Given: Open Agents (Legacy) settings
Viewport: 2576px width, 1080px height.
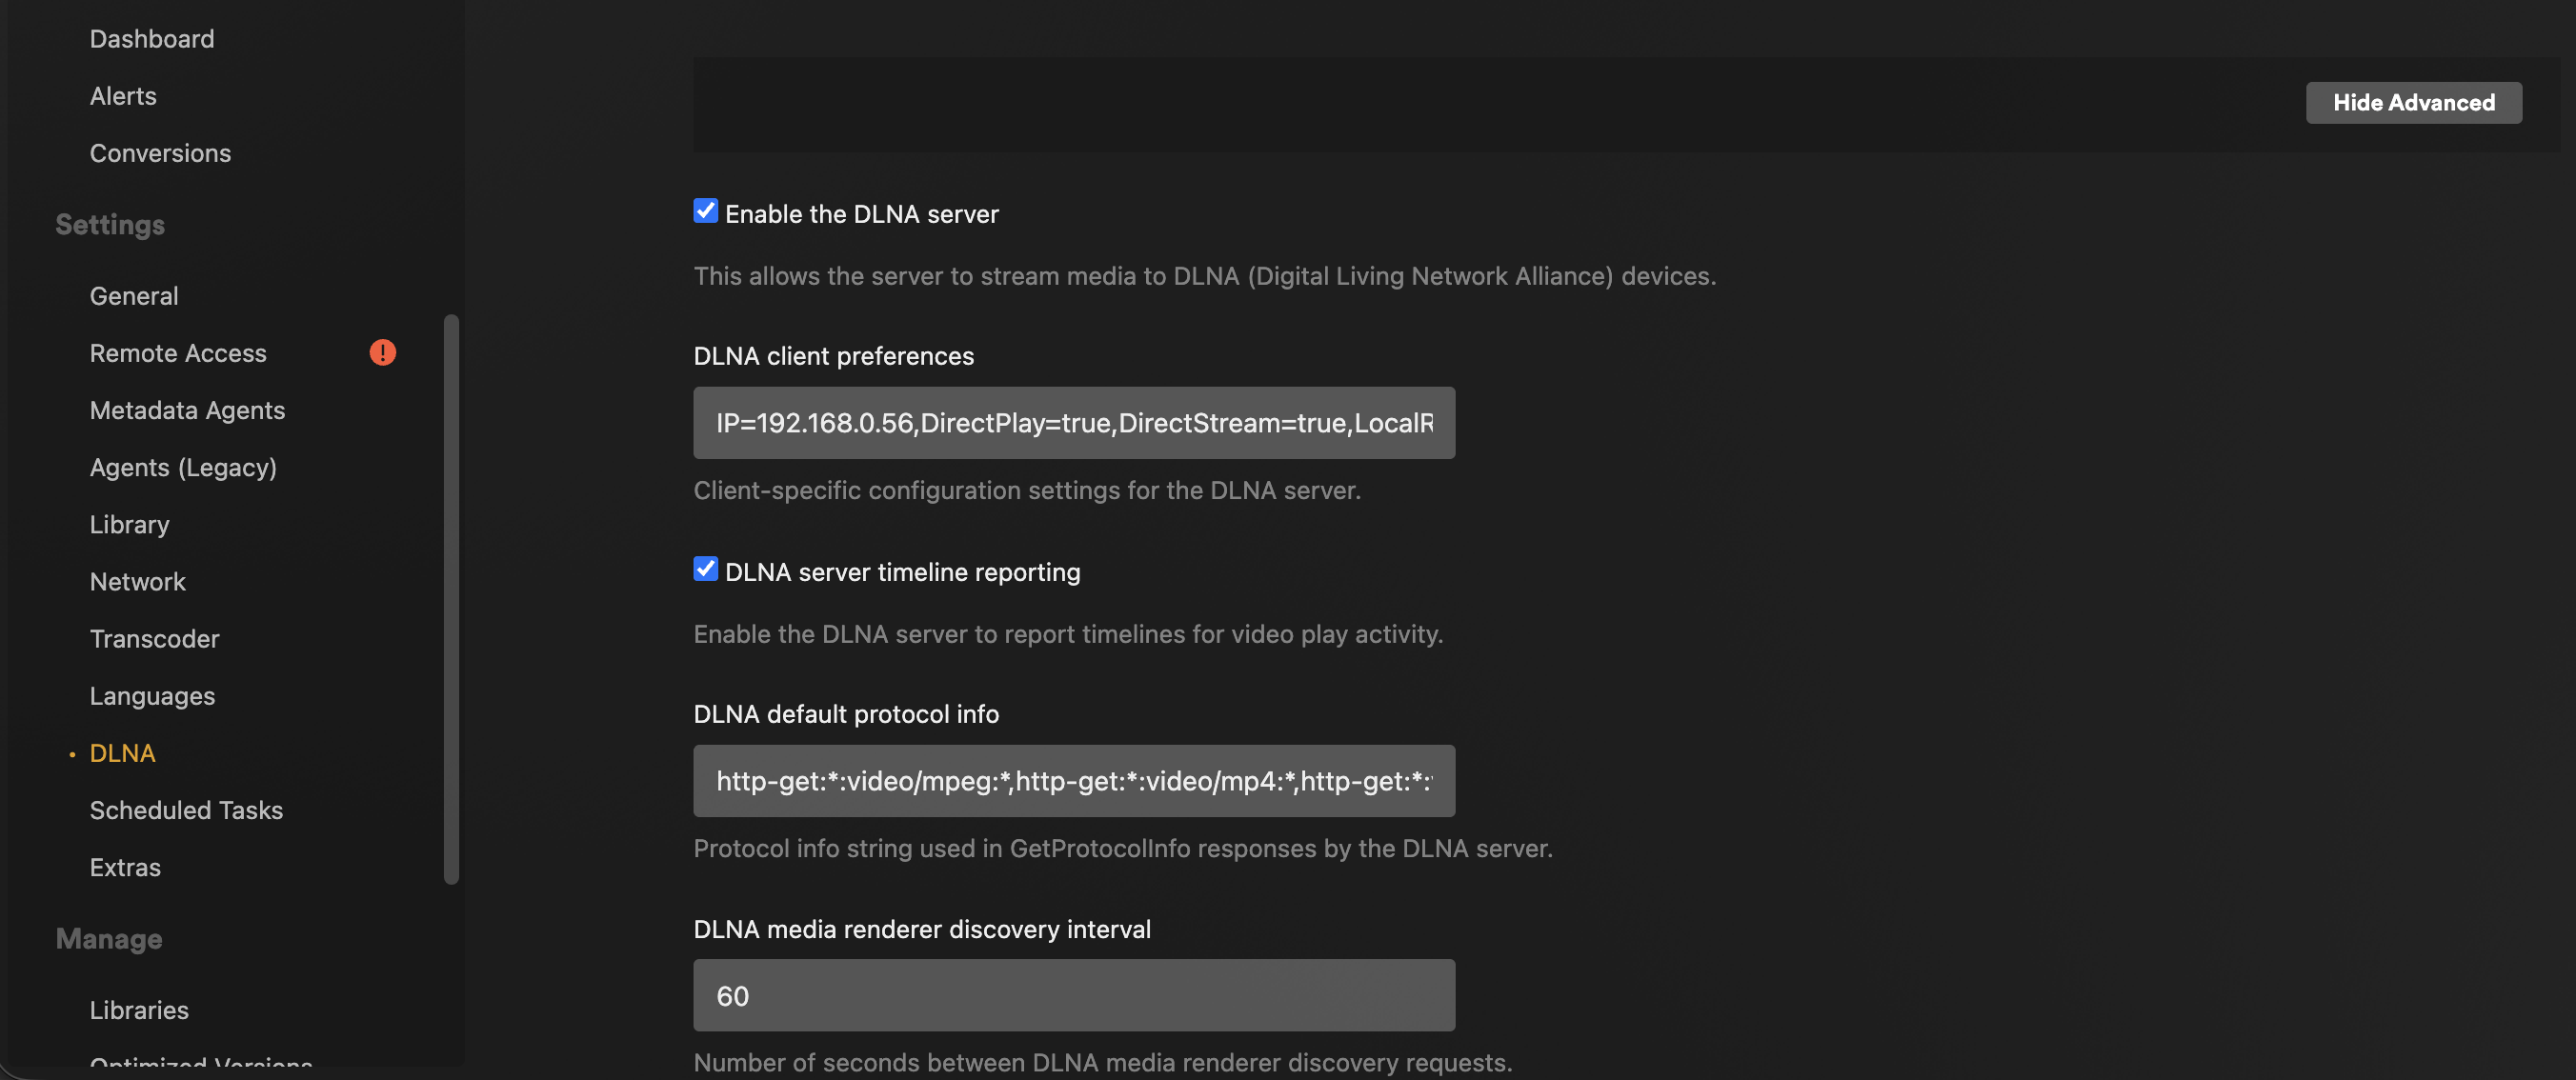Looking at the screenshot, I should tap(183, 467).
